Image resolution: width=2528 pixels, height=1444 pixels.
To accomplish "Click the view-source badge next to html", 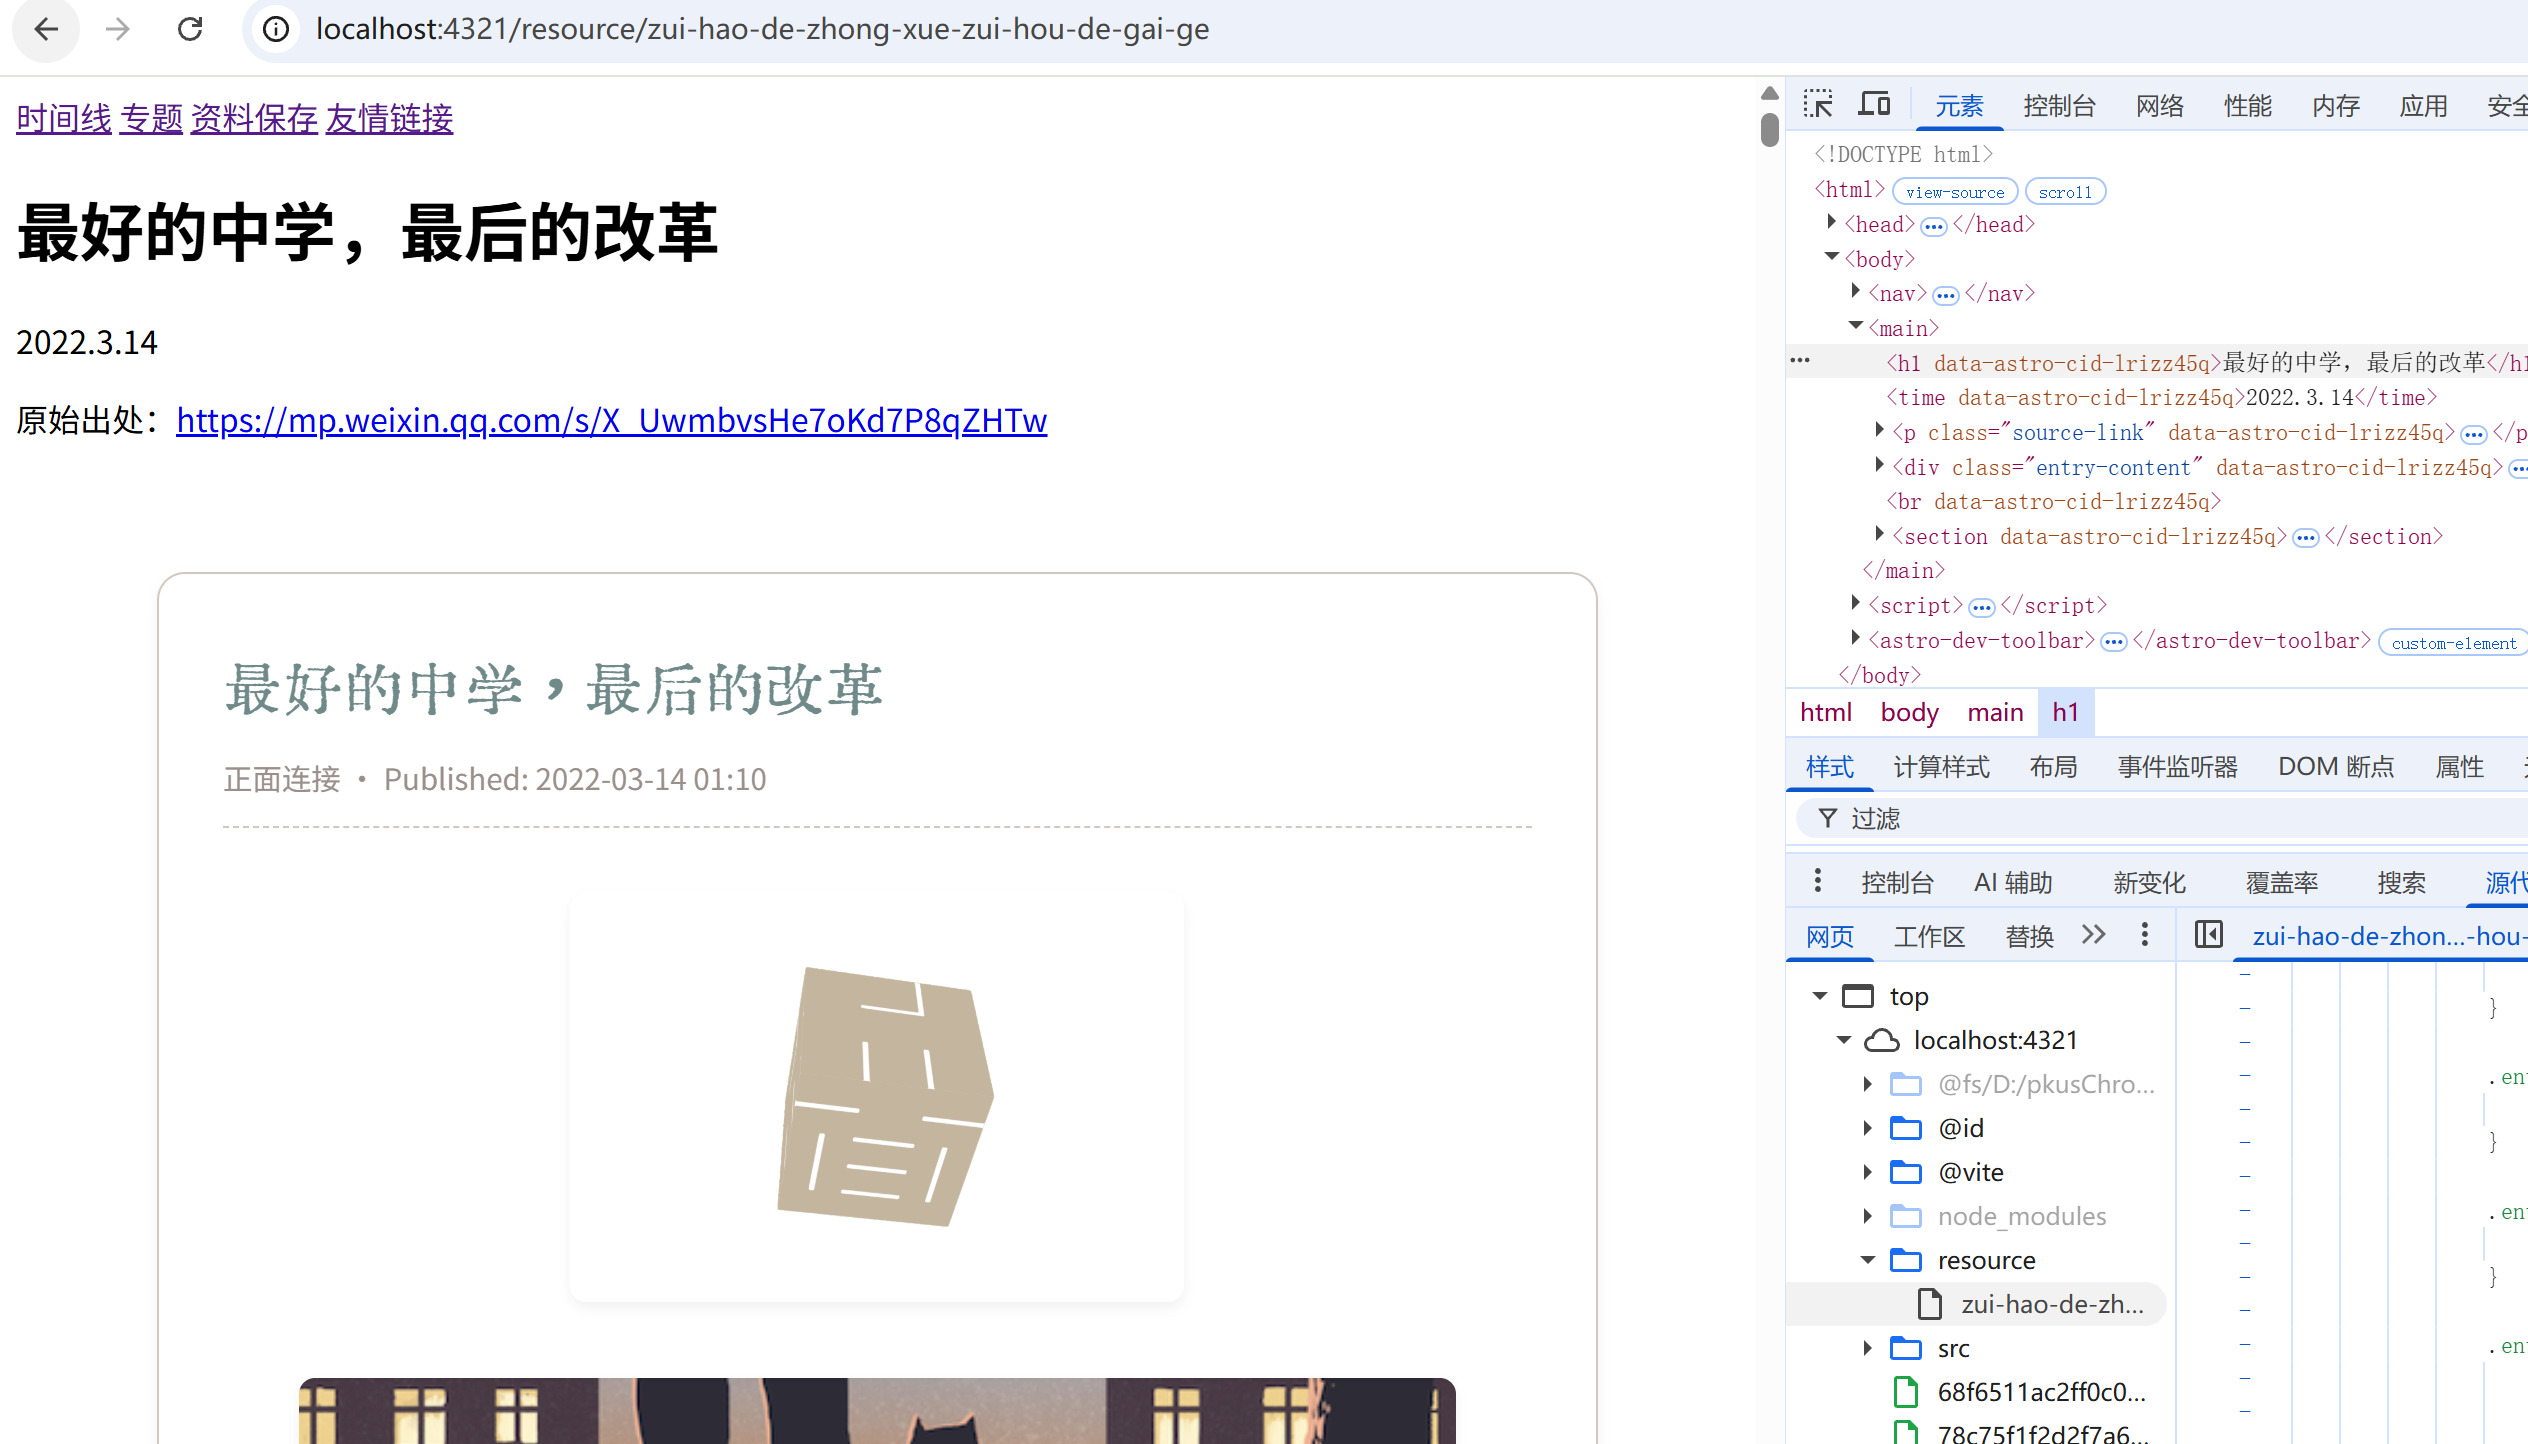I will pyautogui.click(x=1955, y=192).
